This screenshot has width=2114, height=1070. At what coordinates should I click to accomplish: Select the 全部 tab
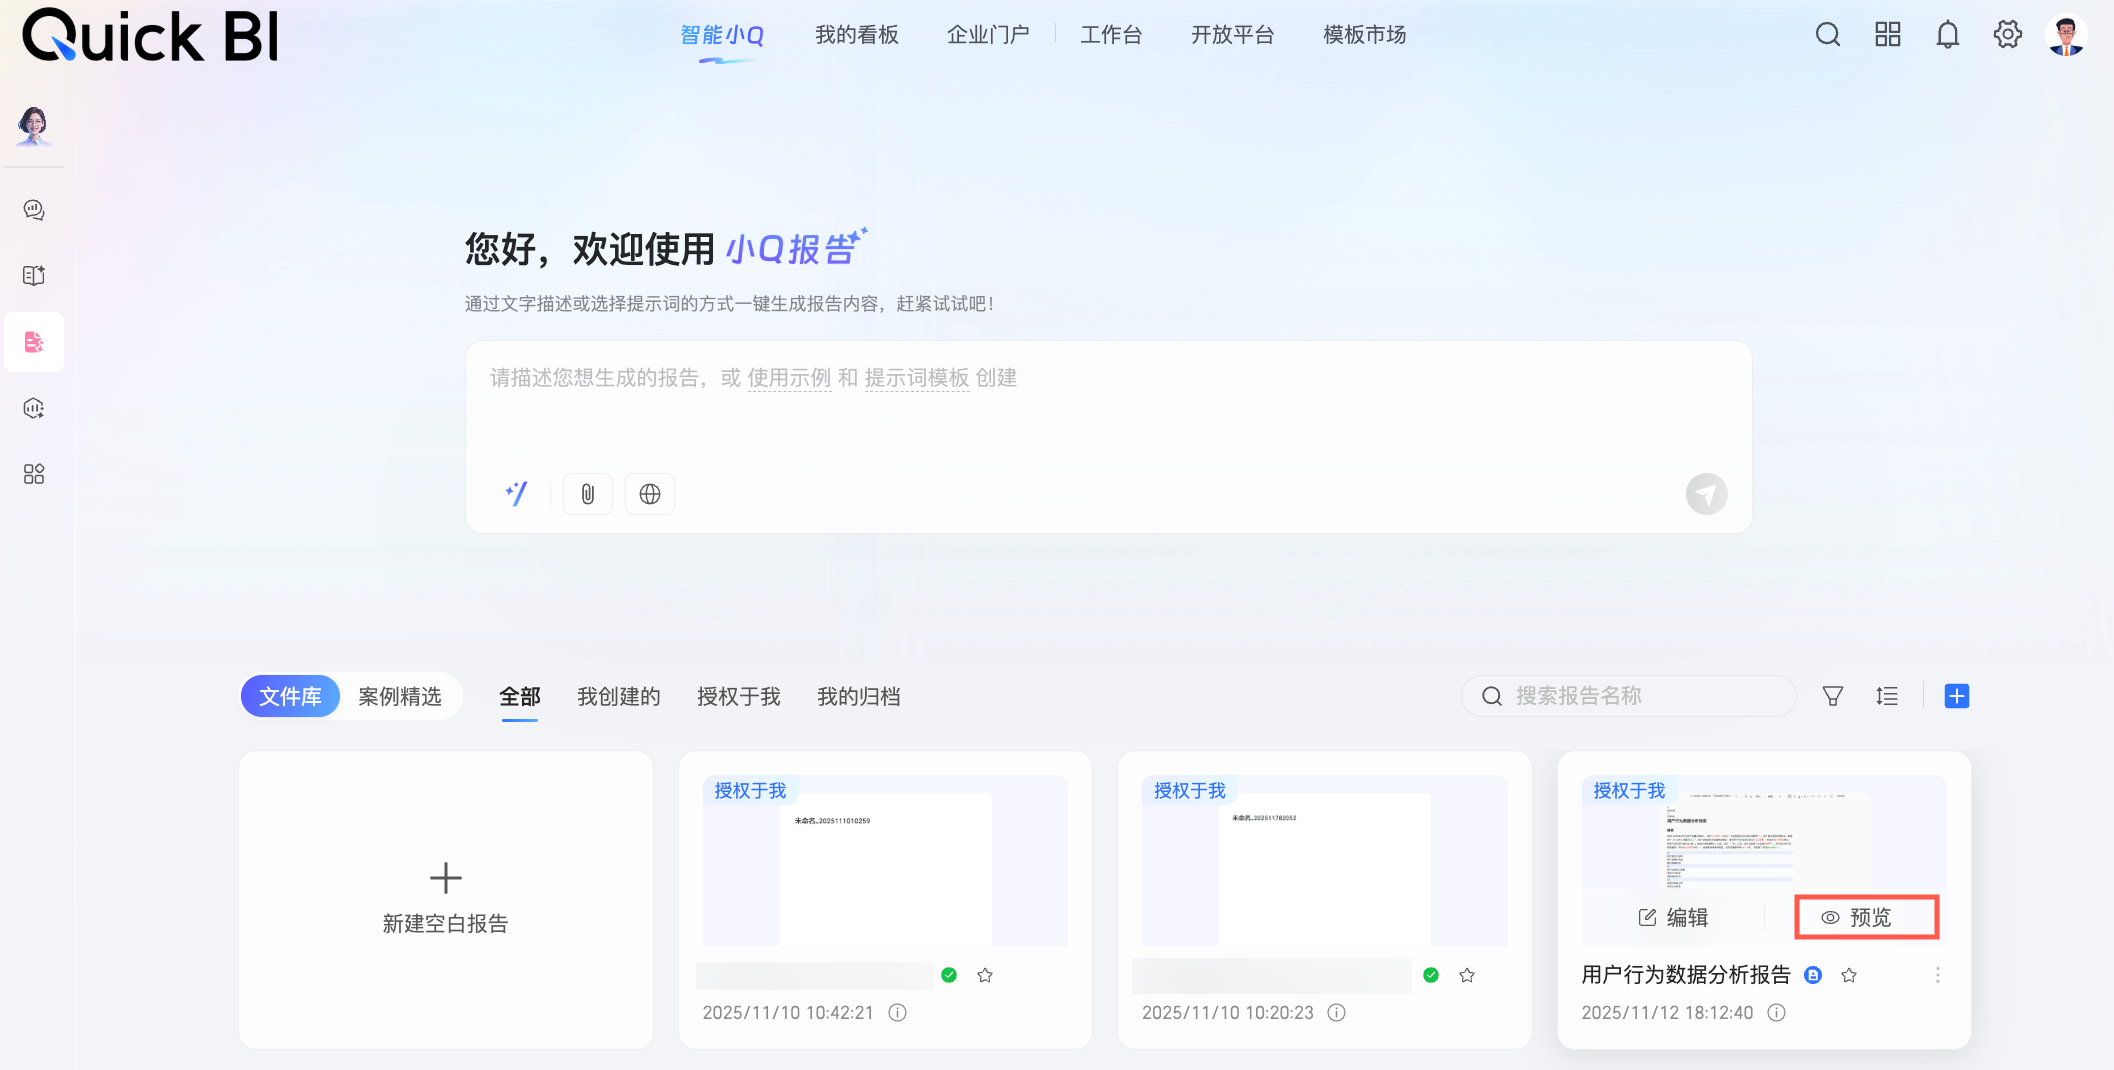(520, 697)
